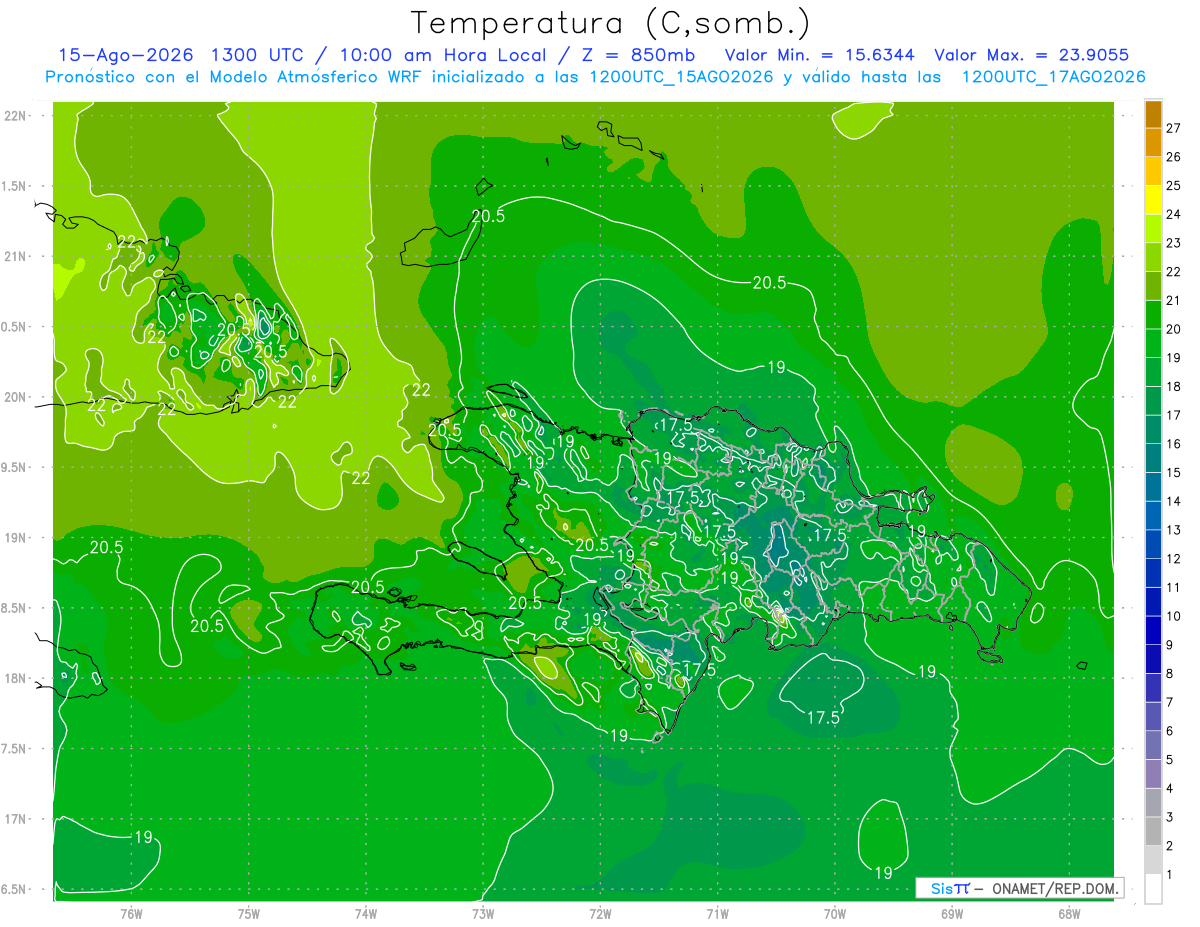Pick the legend swatch between 9 and 10
Viewport: 1200px width, 927px height.
(x=1153, y=630)
